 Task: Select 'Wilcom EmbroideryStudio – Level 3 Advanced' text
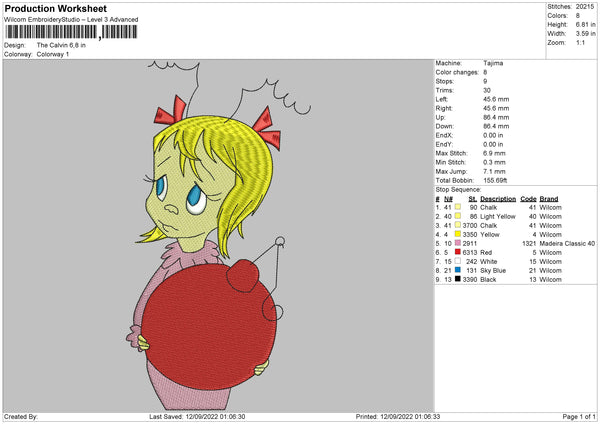coord(71,20)
